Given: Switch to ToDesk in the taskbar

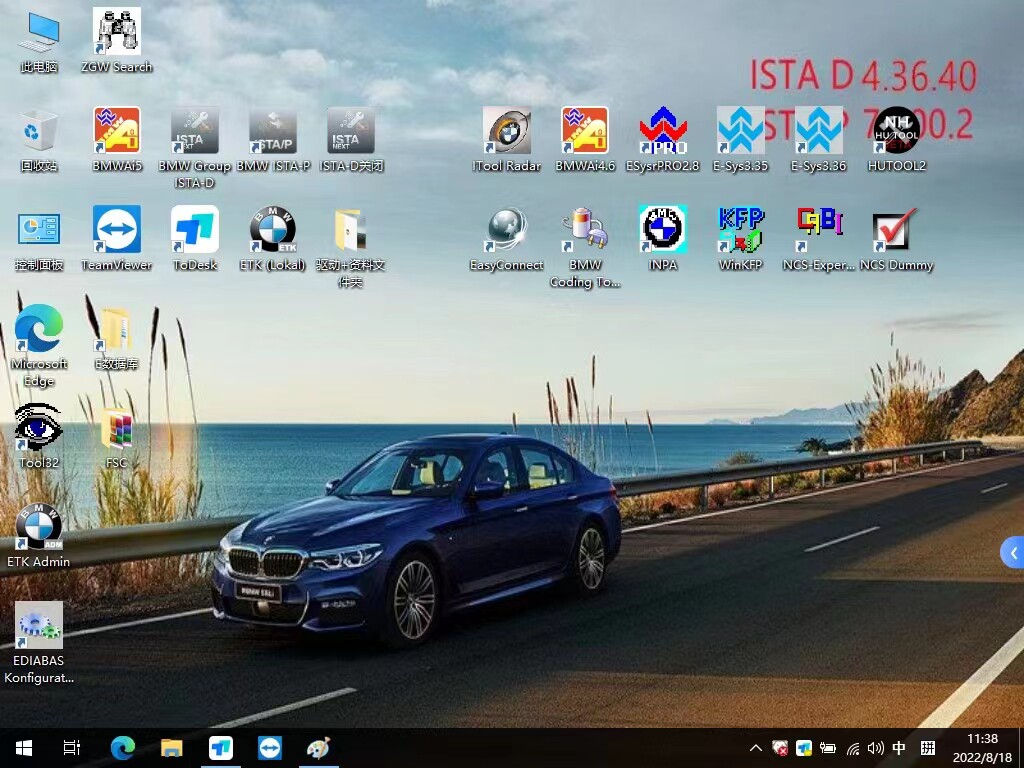Looking at the screenshot, I should pos(221,748).
